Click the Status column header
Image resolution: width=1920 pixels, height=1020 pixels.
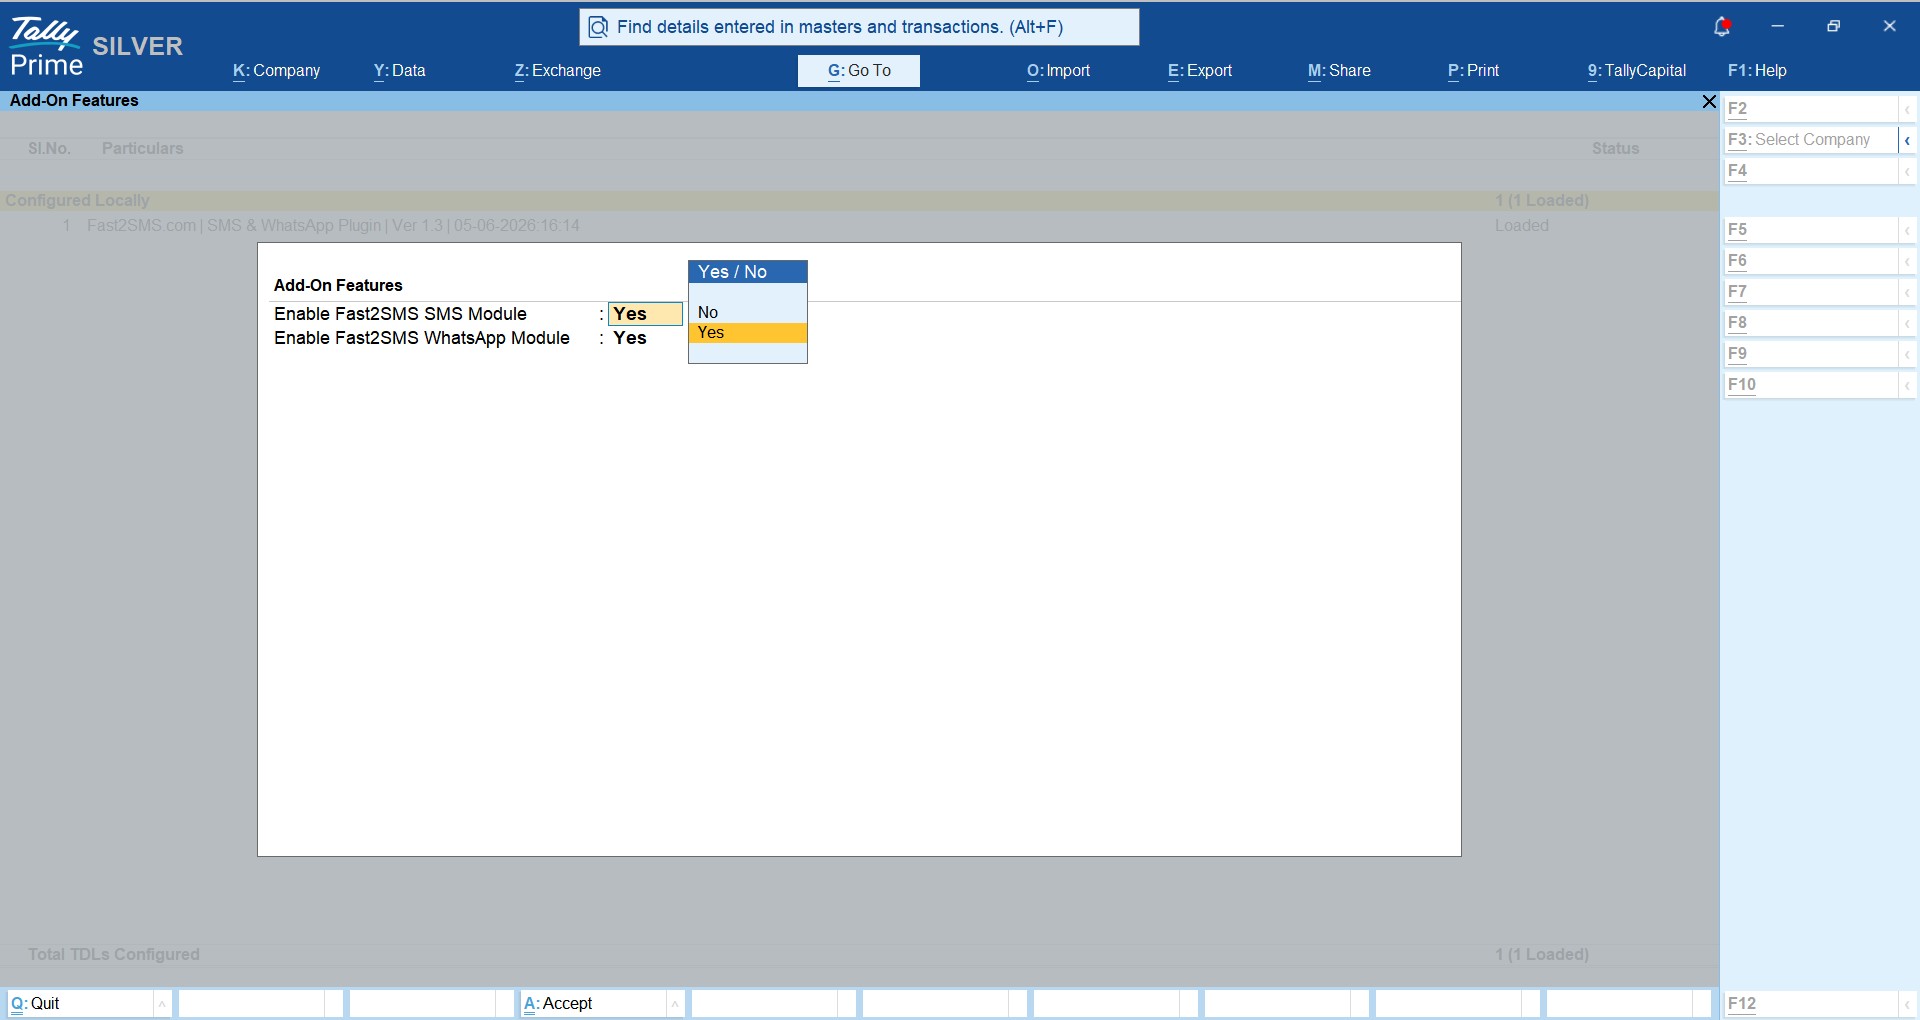1615,149
